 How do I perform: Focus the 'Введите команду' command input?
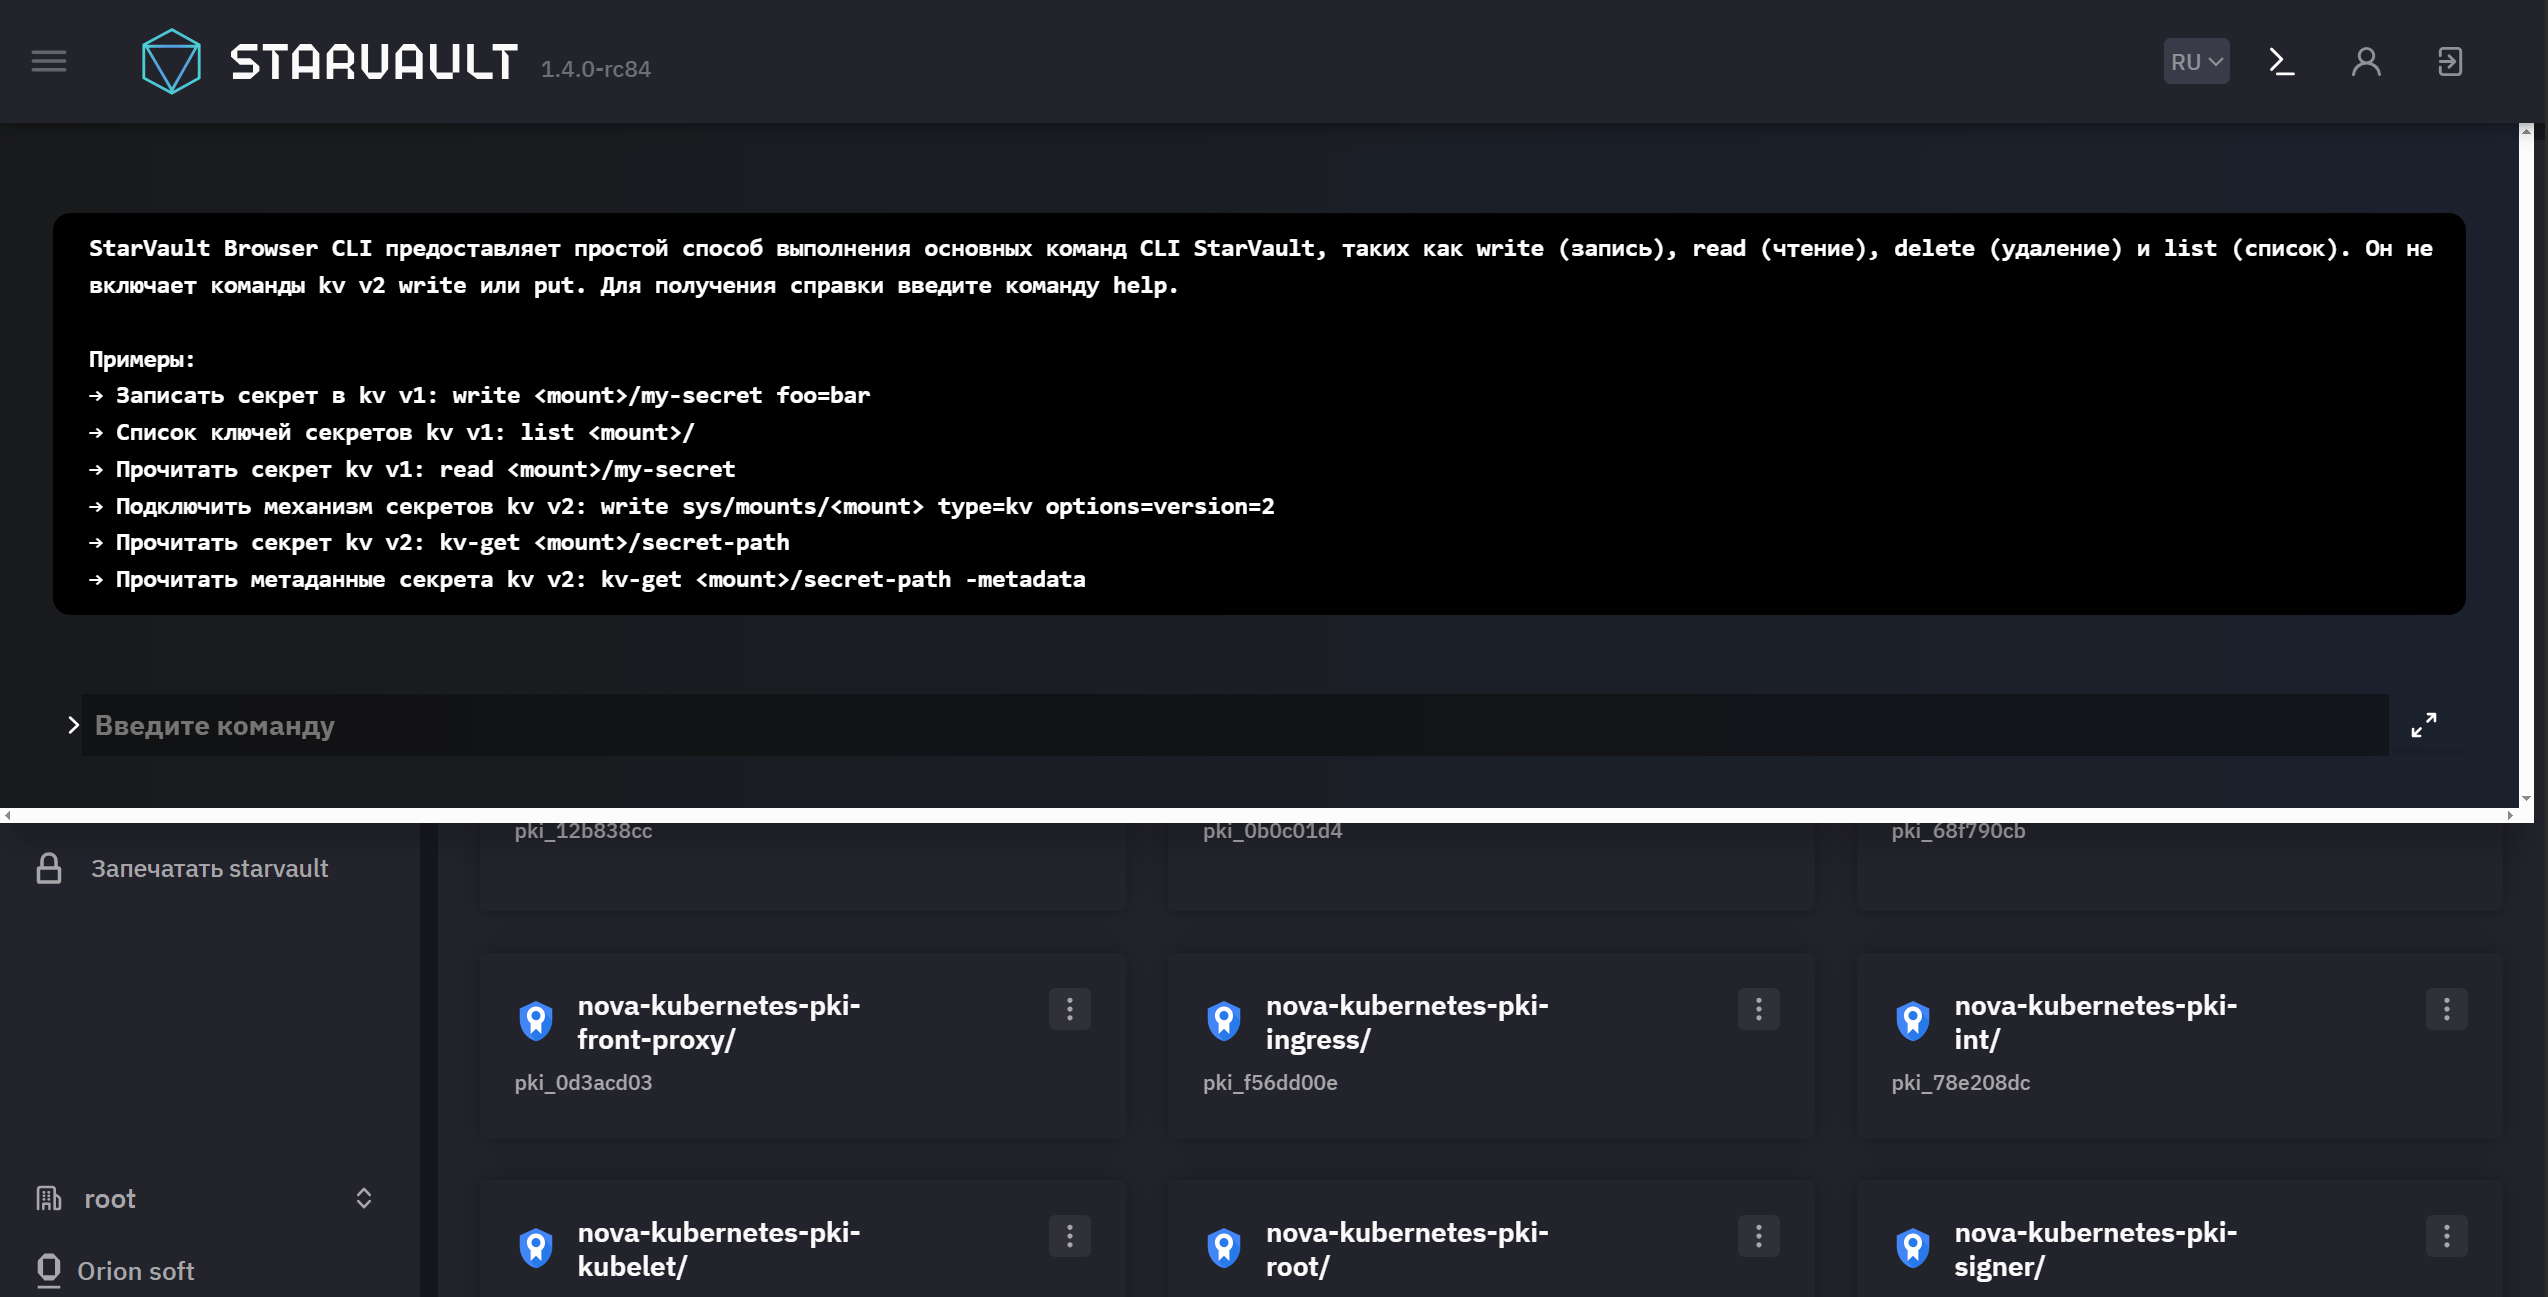point(1235,725)
